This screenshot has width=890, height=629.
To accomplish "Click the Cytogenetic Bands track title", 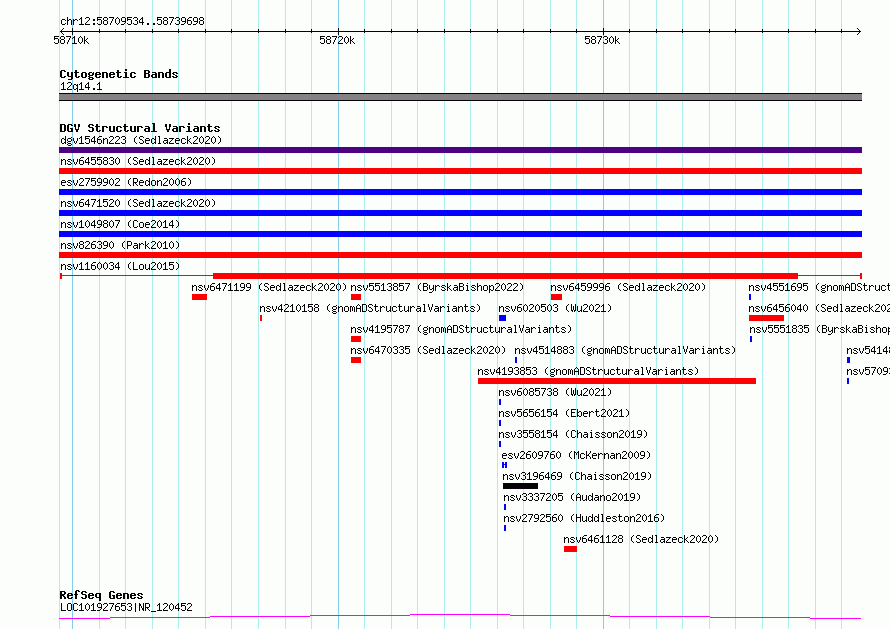I will click(119, 74).
